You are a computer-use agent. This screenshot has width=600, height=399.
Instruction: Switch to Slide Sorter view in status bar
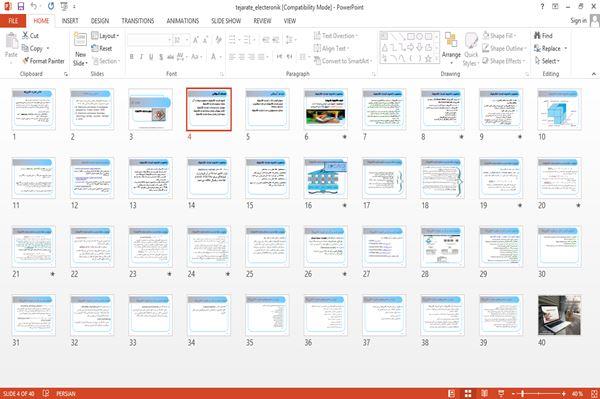coord(468,393)
